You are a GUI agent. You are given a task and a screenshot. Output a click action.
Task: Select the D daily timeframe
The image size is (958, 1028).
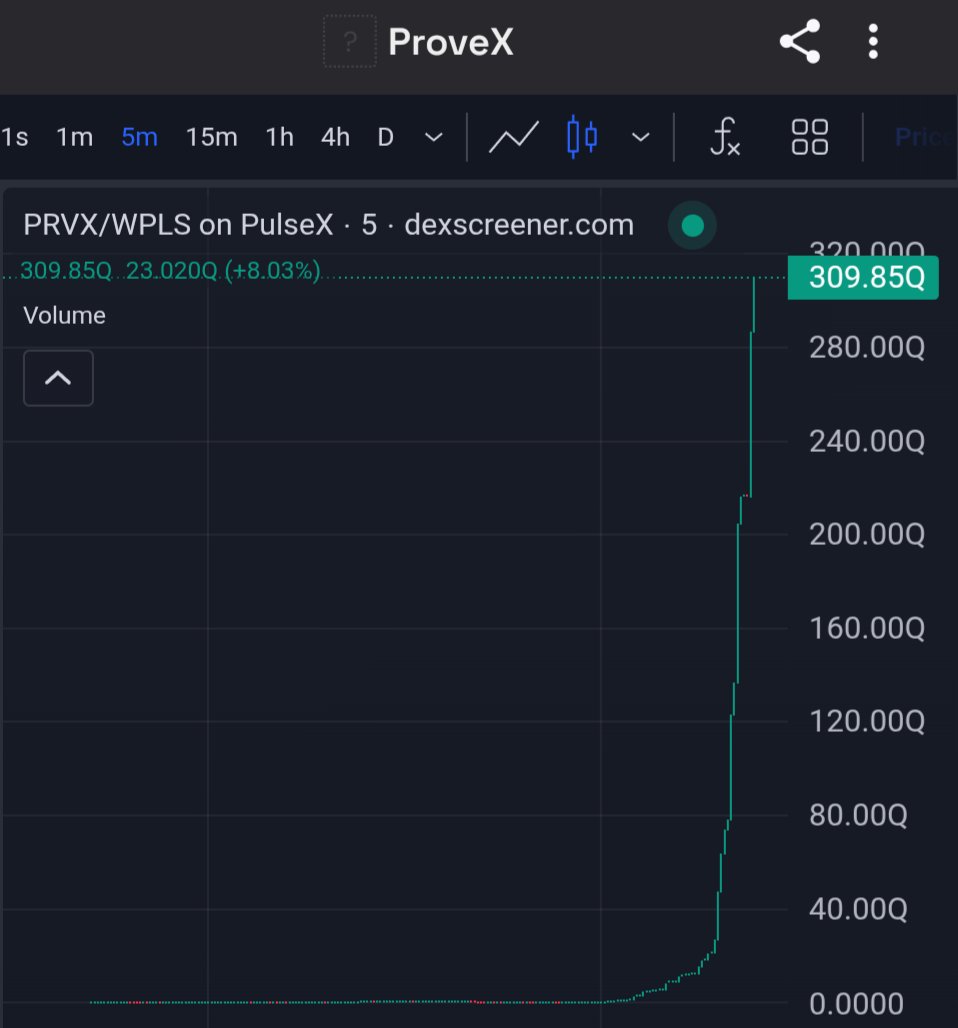[386, 138]
